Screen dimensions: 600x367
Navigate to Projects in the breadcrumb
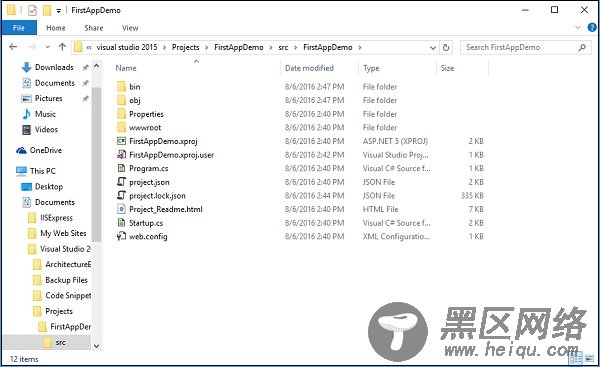click(186, 47)
